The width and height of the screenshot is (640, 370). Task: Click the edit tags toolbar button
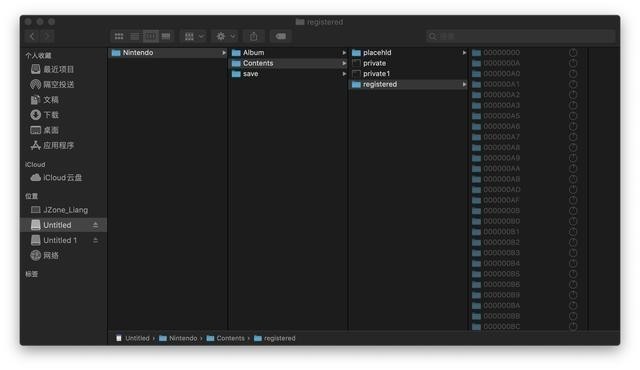(280, 36)
